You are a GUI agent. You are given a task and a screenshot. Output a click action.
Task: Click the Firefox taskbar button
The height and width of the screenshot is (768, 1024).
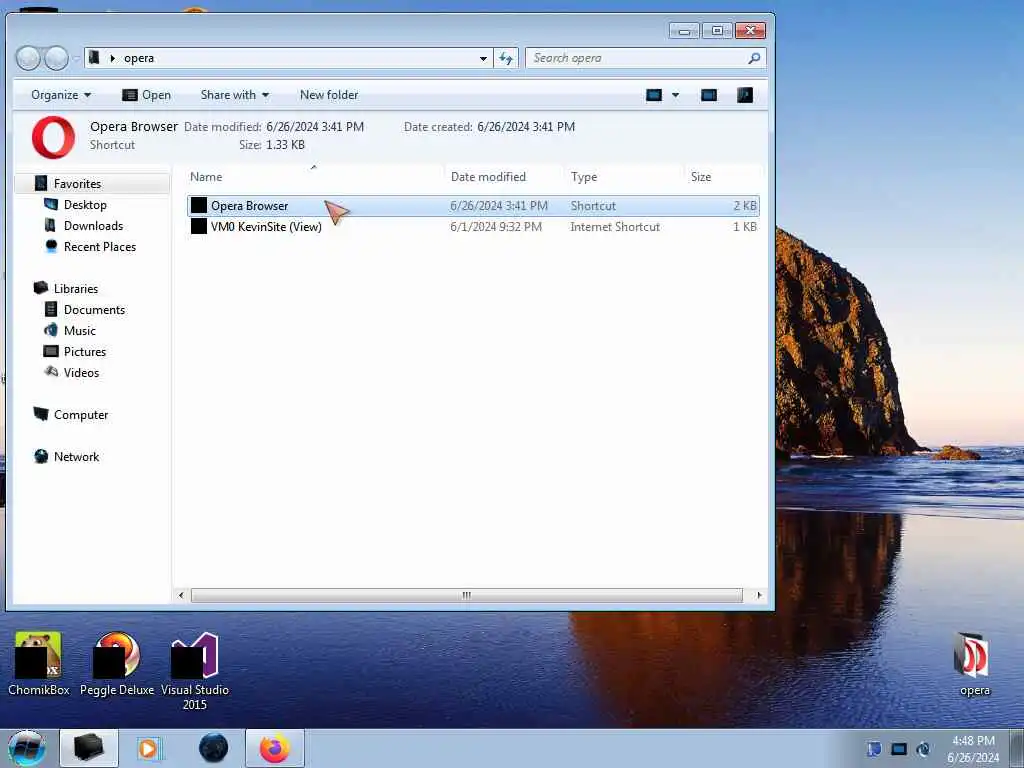point(275,748)
